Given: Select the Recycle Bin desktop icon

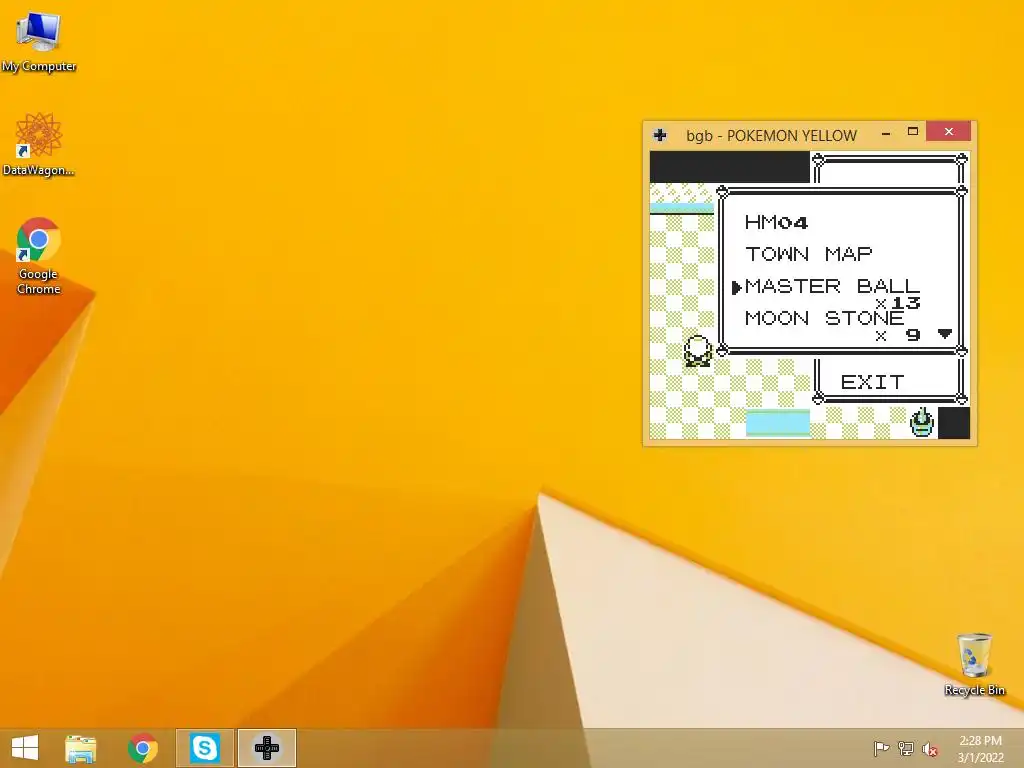Looking at the screenshot, I should [974, 664].
